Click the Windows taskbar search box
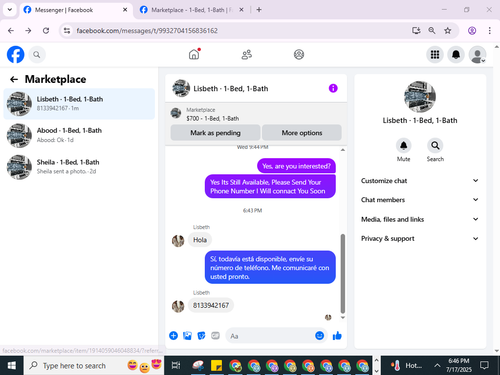 (94, 366)
